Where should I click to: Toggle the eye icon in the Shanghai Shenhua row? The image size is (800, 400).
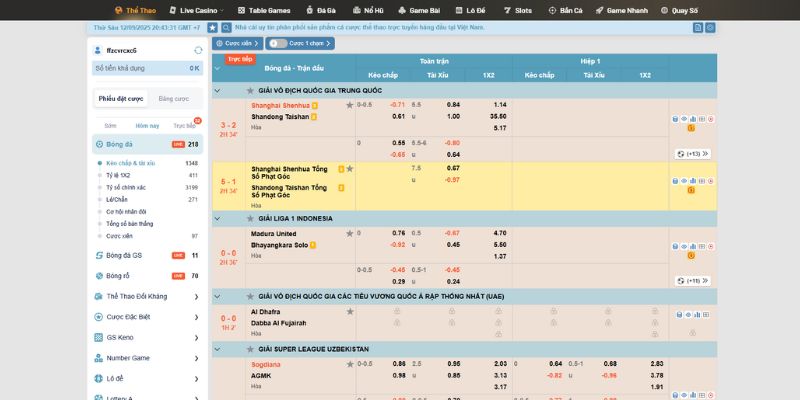[684, 119]
